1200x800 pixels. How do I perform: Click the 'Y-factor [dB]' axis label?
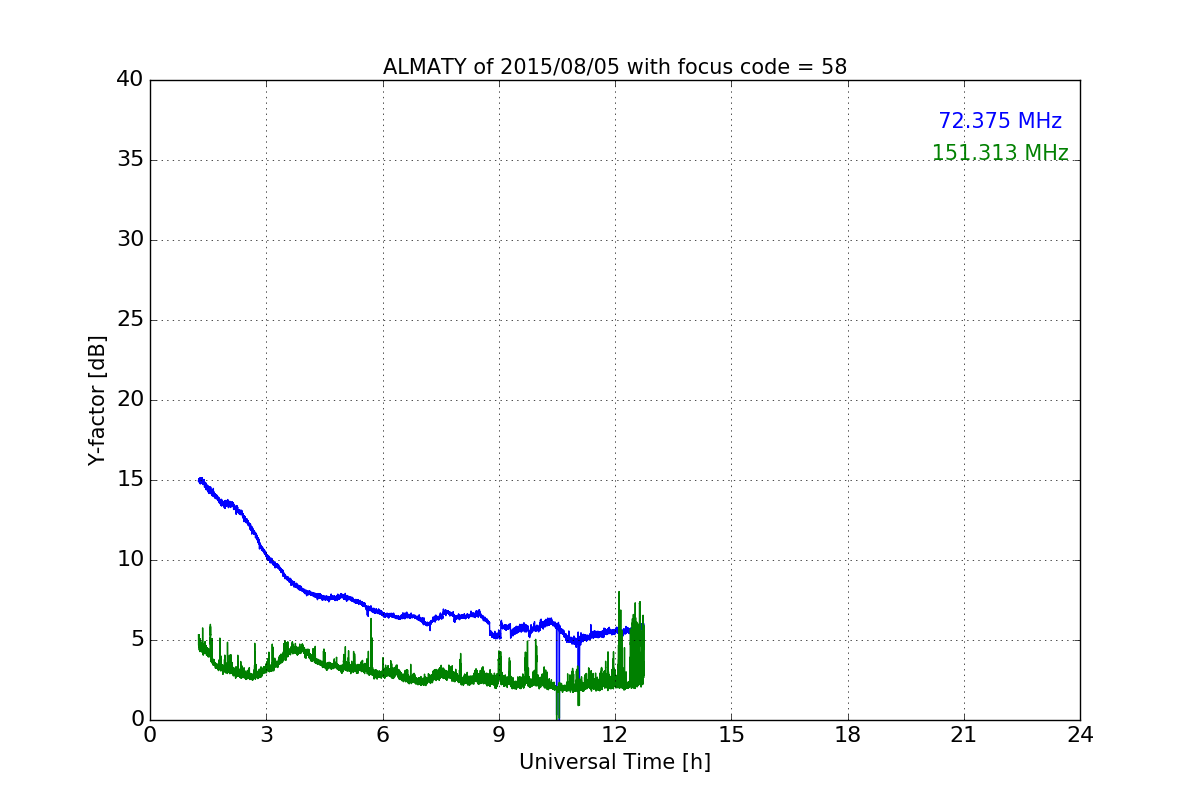coord(97,400)
